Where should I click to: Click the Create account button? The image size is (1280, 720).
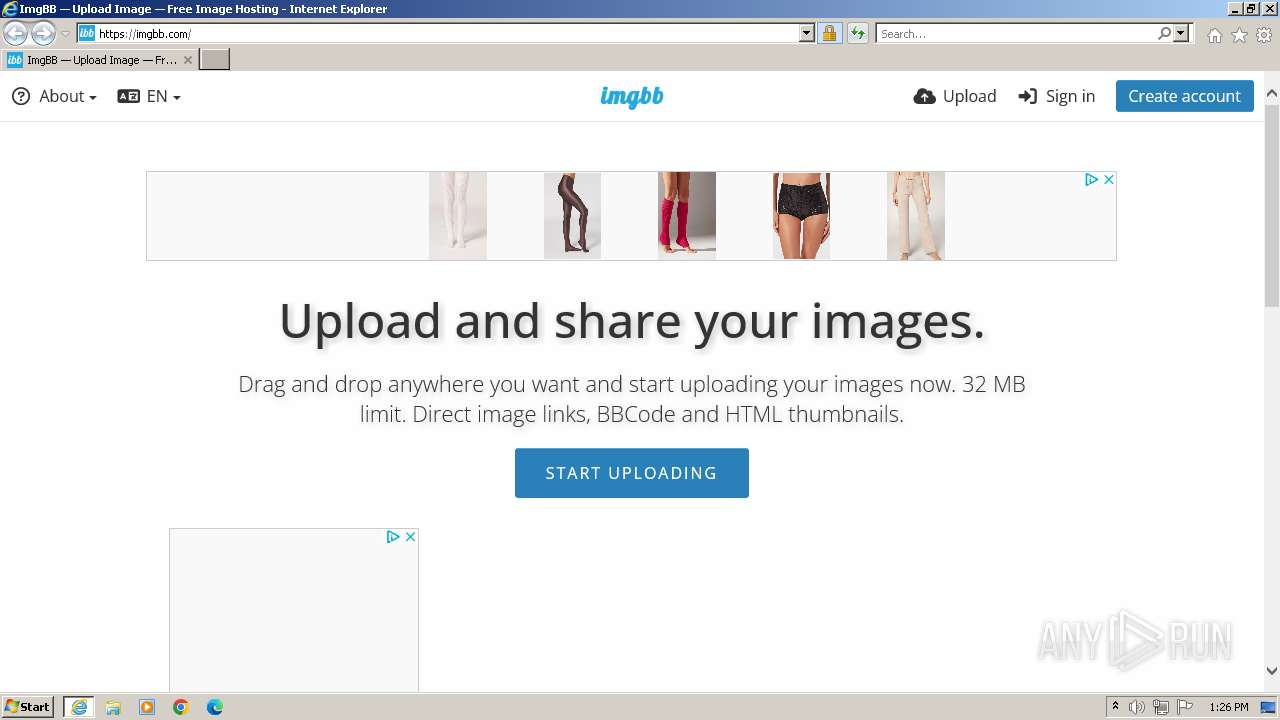[x=1184, y=96]
